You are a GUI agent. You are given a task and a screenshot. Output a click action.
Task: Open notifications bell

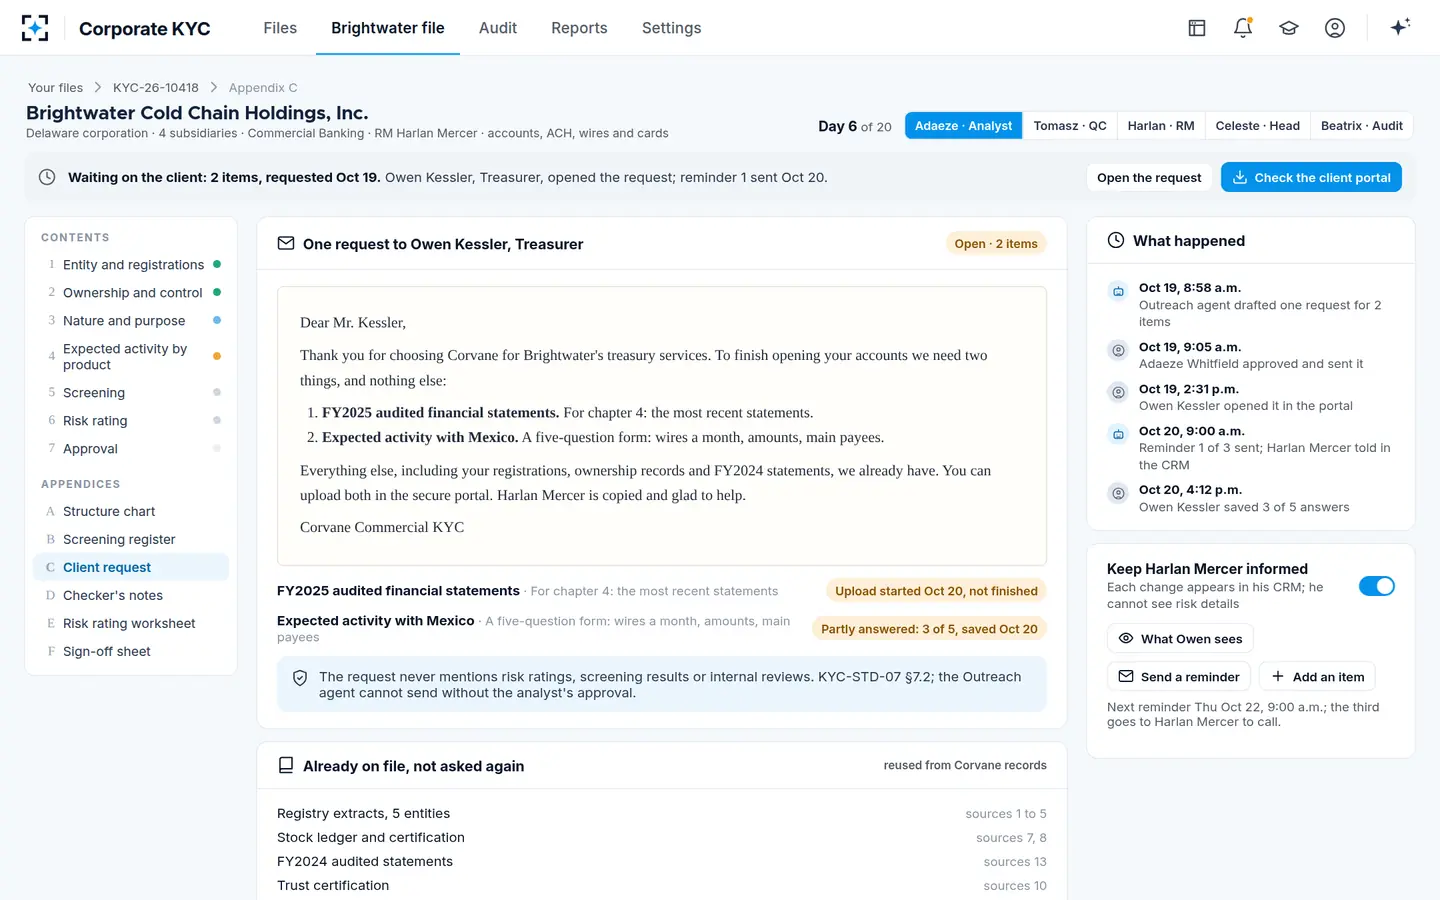click(1243, 28)
